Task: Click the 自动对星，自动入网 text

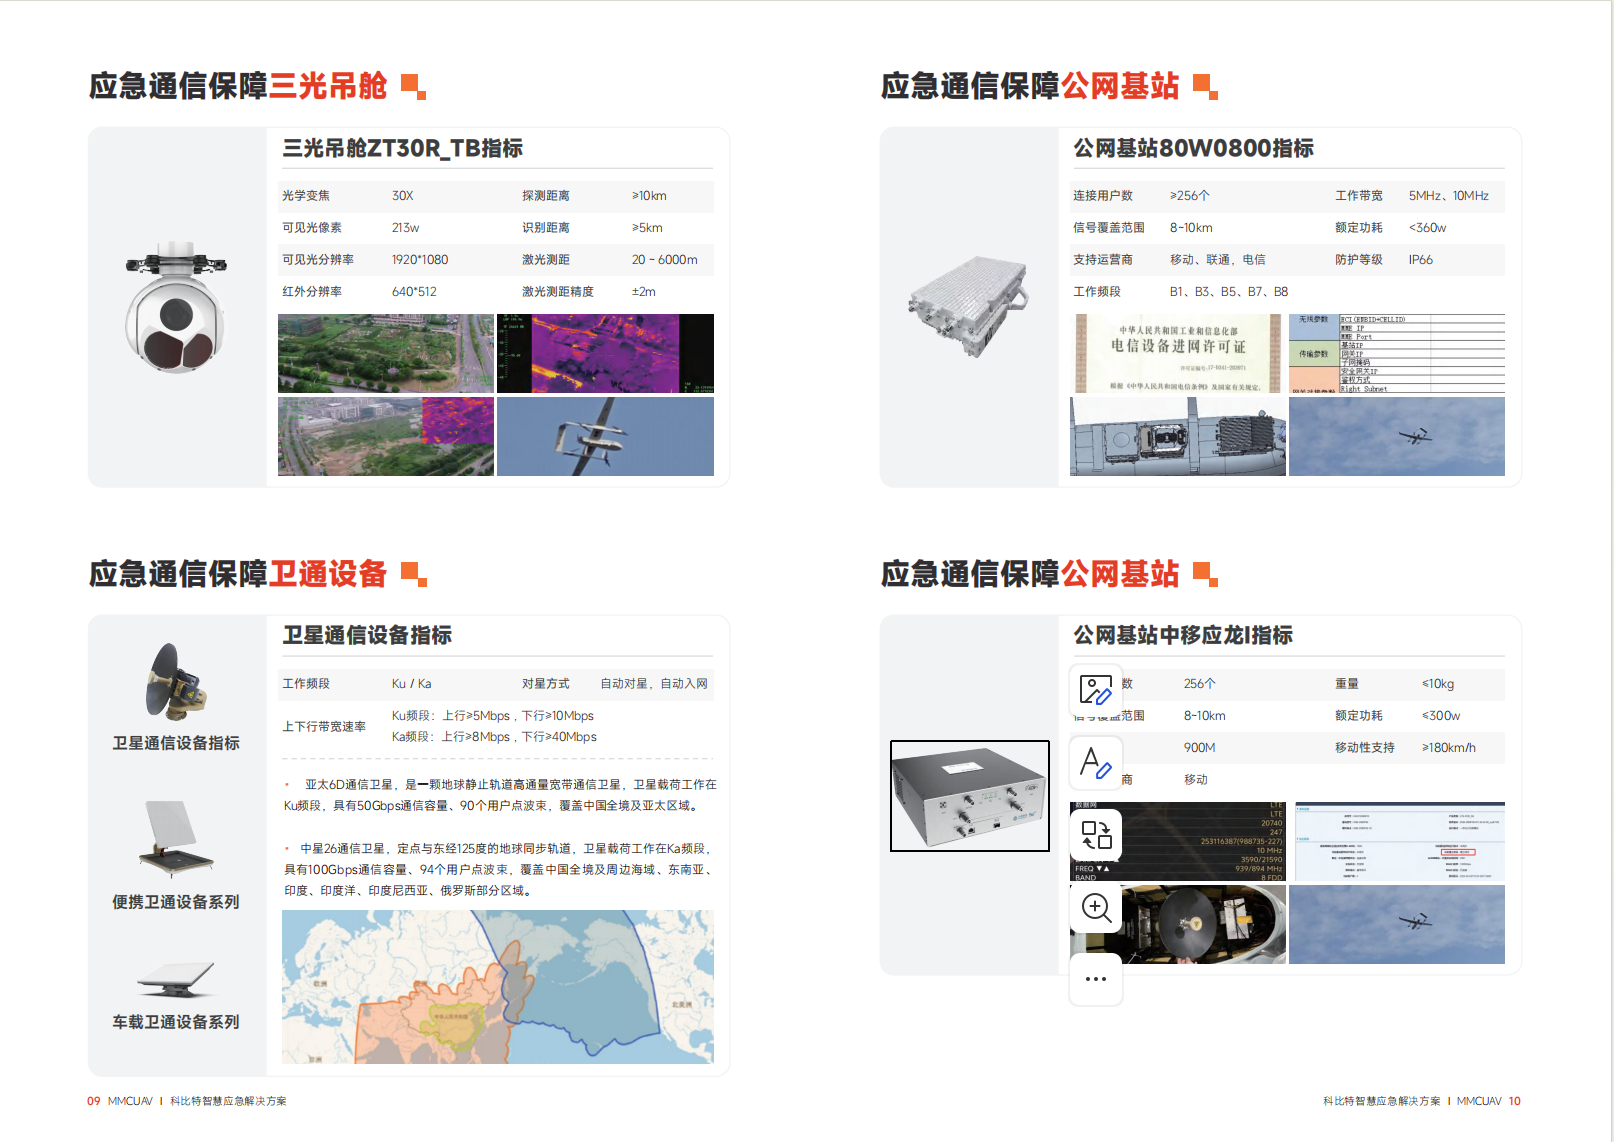Action: click(x=654, y=684)
